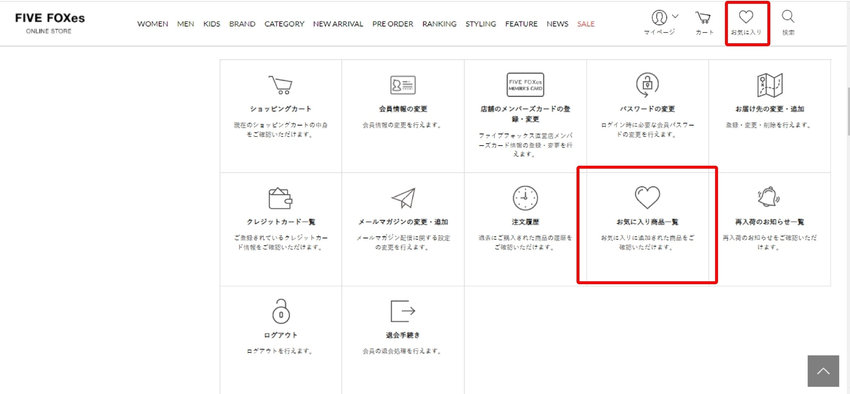Open search magnifier icon in header
Screen dimensions: 850x394
coord(788,17)
